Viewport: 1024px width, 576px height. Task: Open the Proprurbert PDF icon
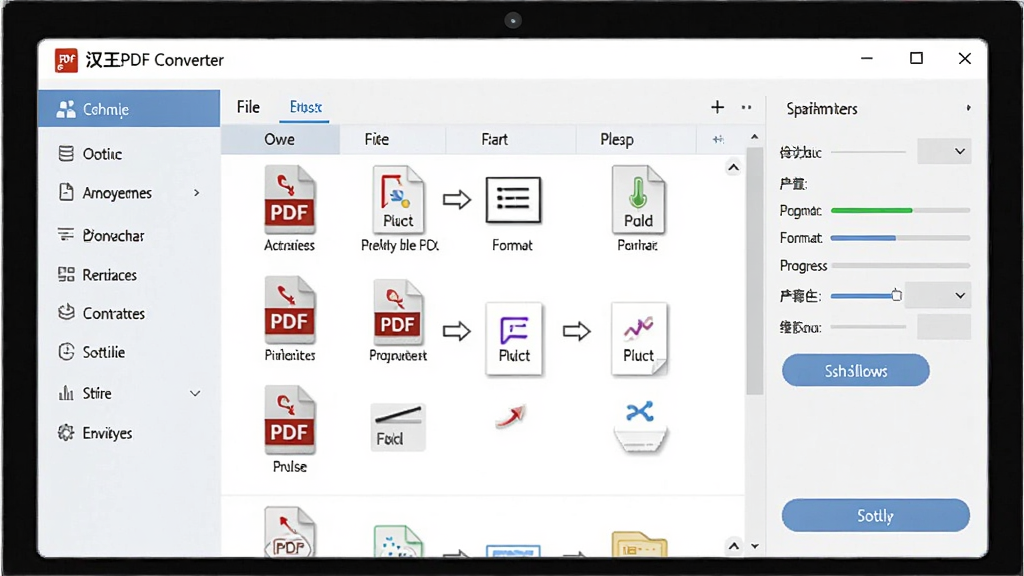pyautogui.click(x=398, y=312)
